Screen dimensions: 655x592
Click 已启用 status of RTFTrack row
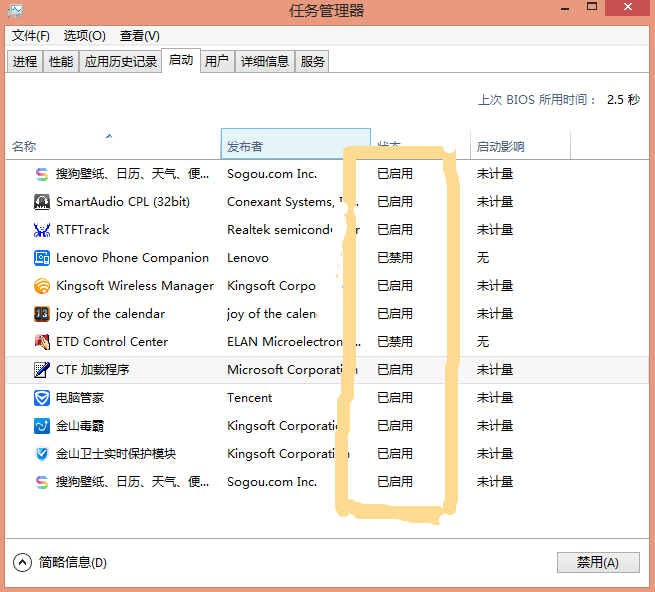(x=395, y=230)
